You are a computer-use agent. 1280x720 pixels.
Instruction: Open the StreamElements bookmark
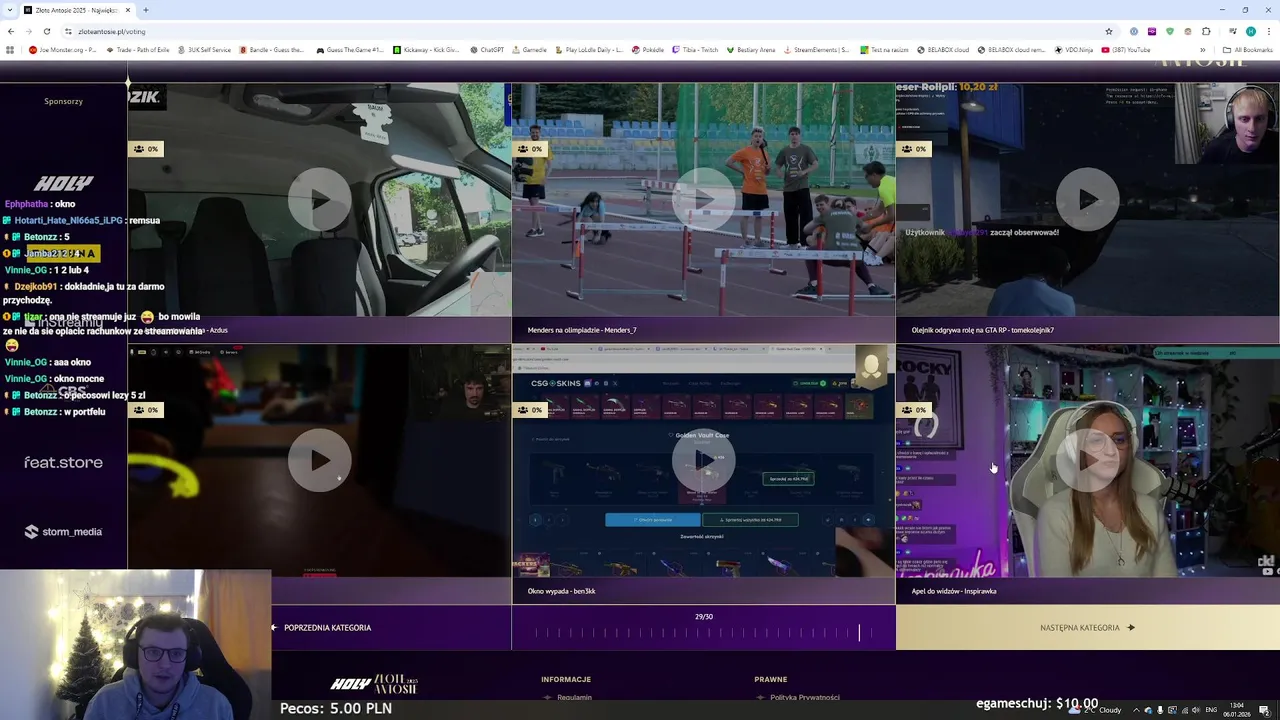pyautogui.click(x=818, y=50)
